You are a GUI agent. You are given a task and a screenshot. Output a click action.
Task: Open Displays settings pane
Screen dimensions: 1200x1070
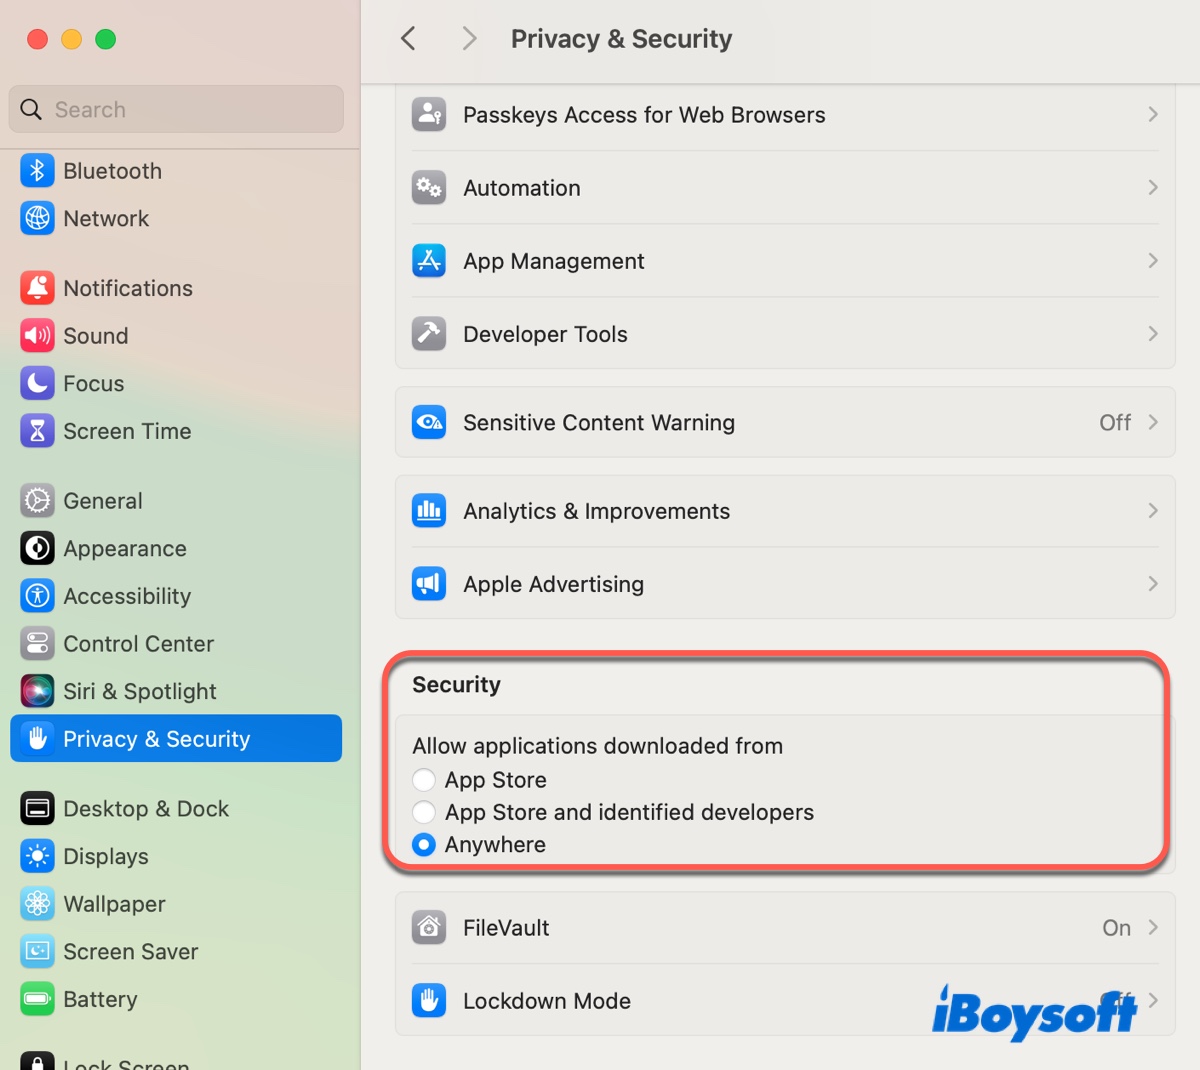(176, 856)
